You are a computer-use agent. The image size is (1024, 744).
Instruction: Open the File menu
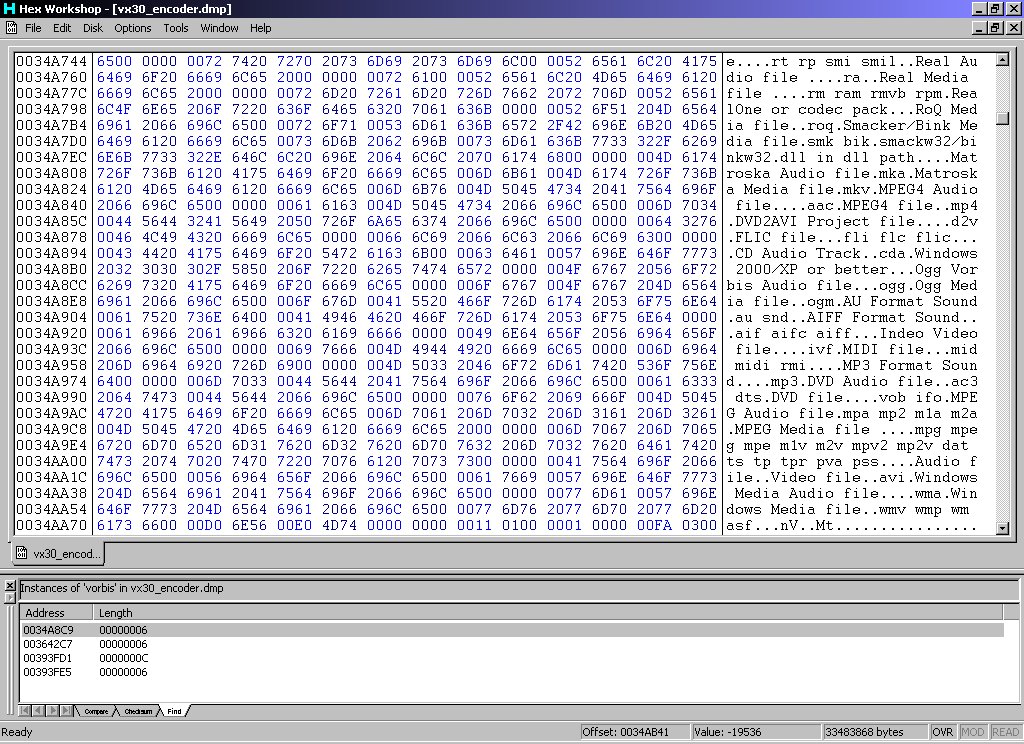click(x=33, y=28)
